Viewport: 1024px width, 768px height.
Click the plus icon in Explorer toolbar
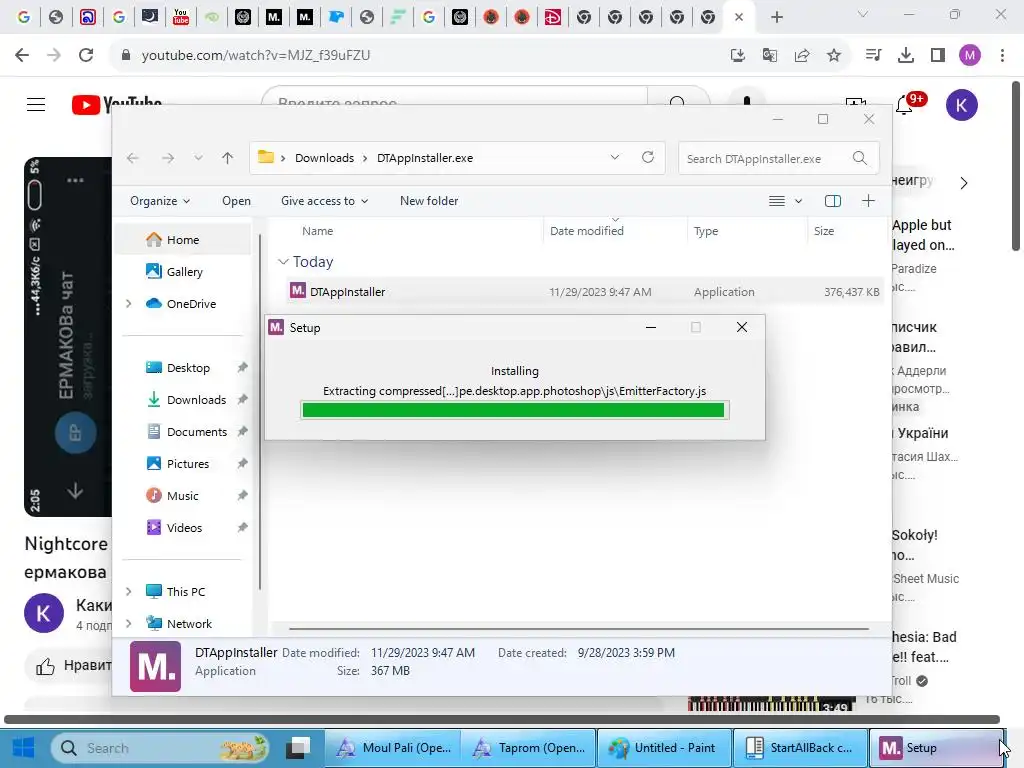(868, 201)
